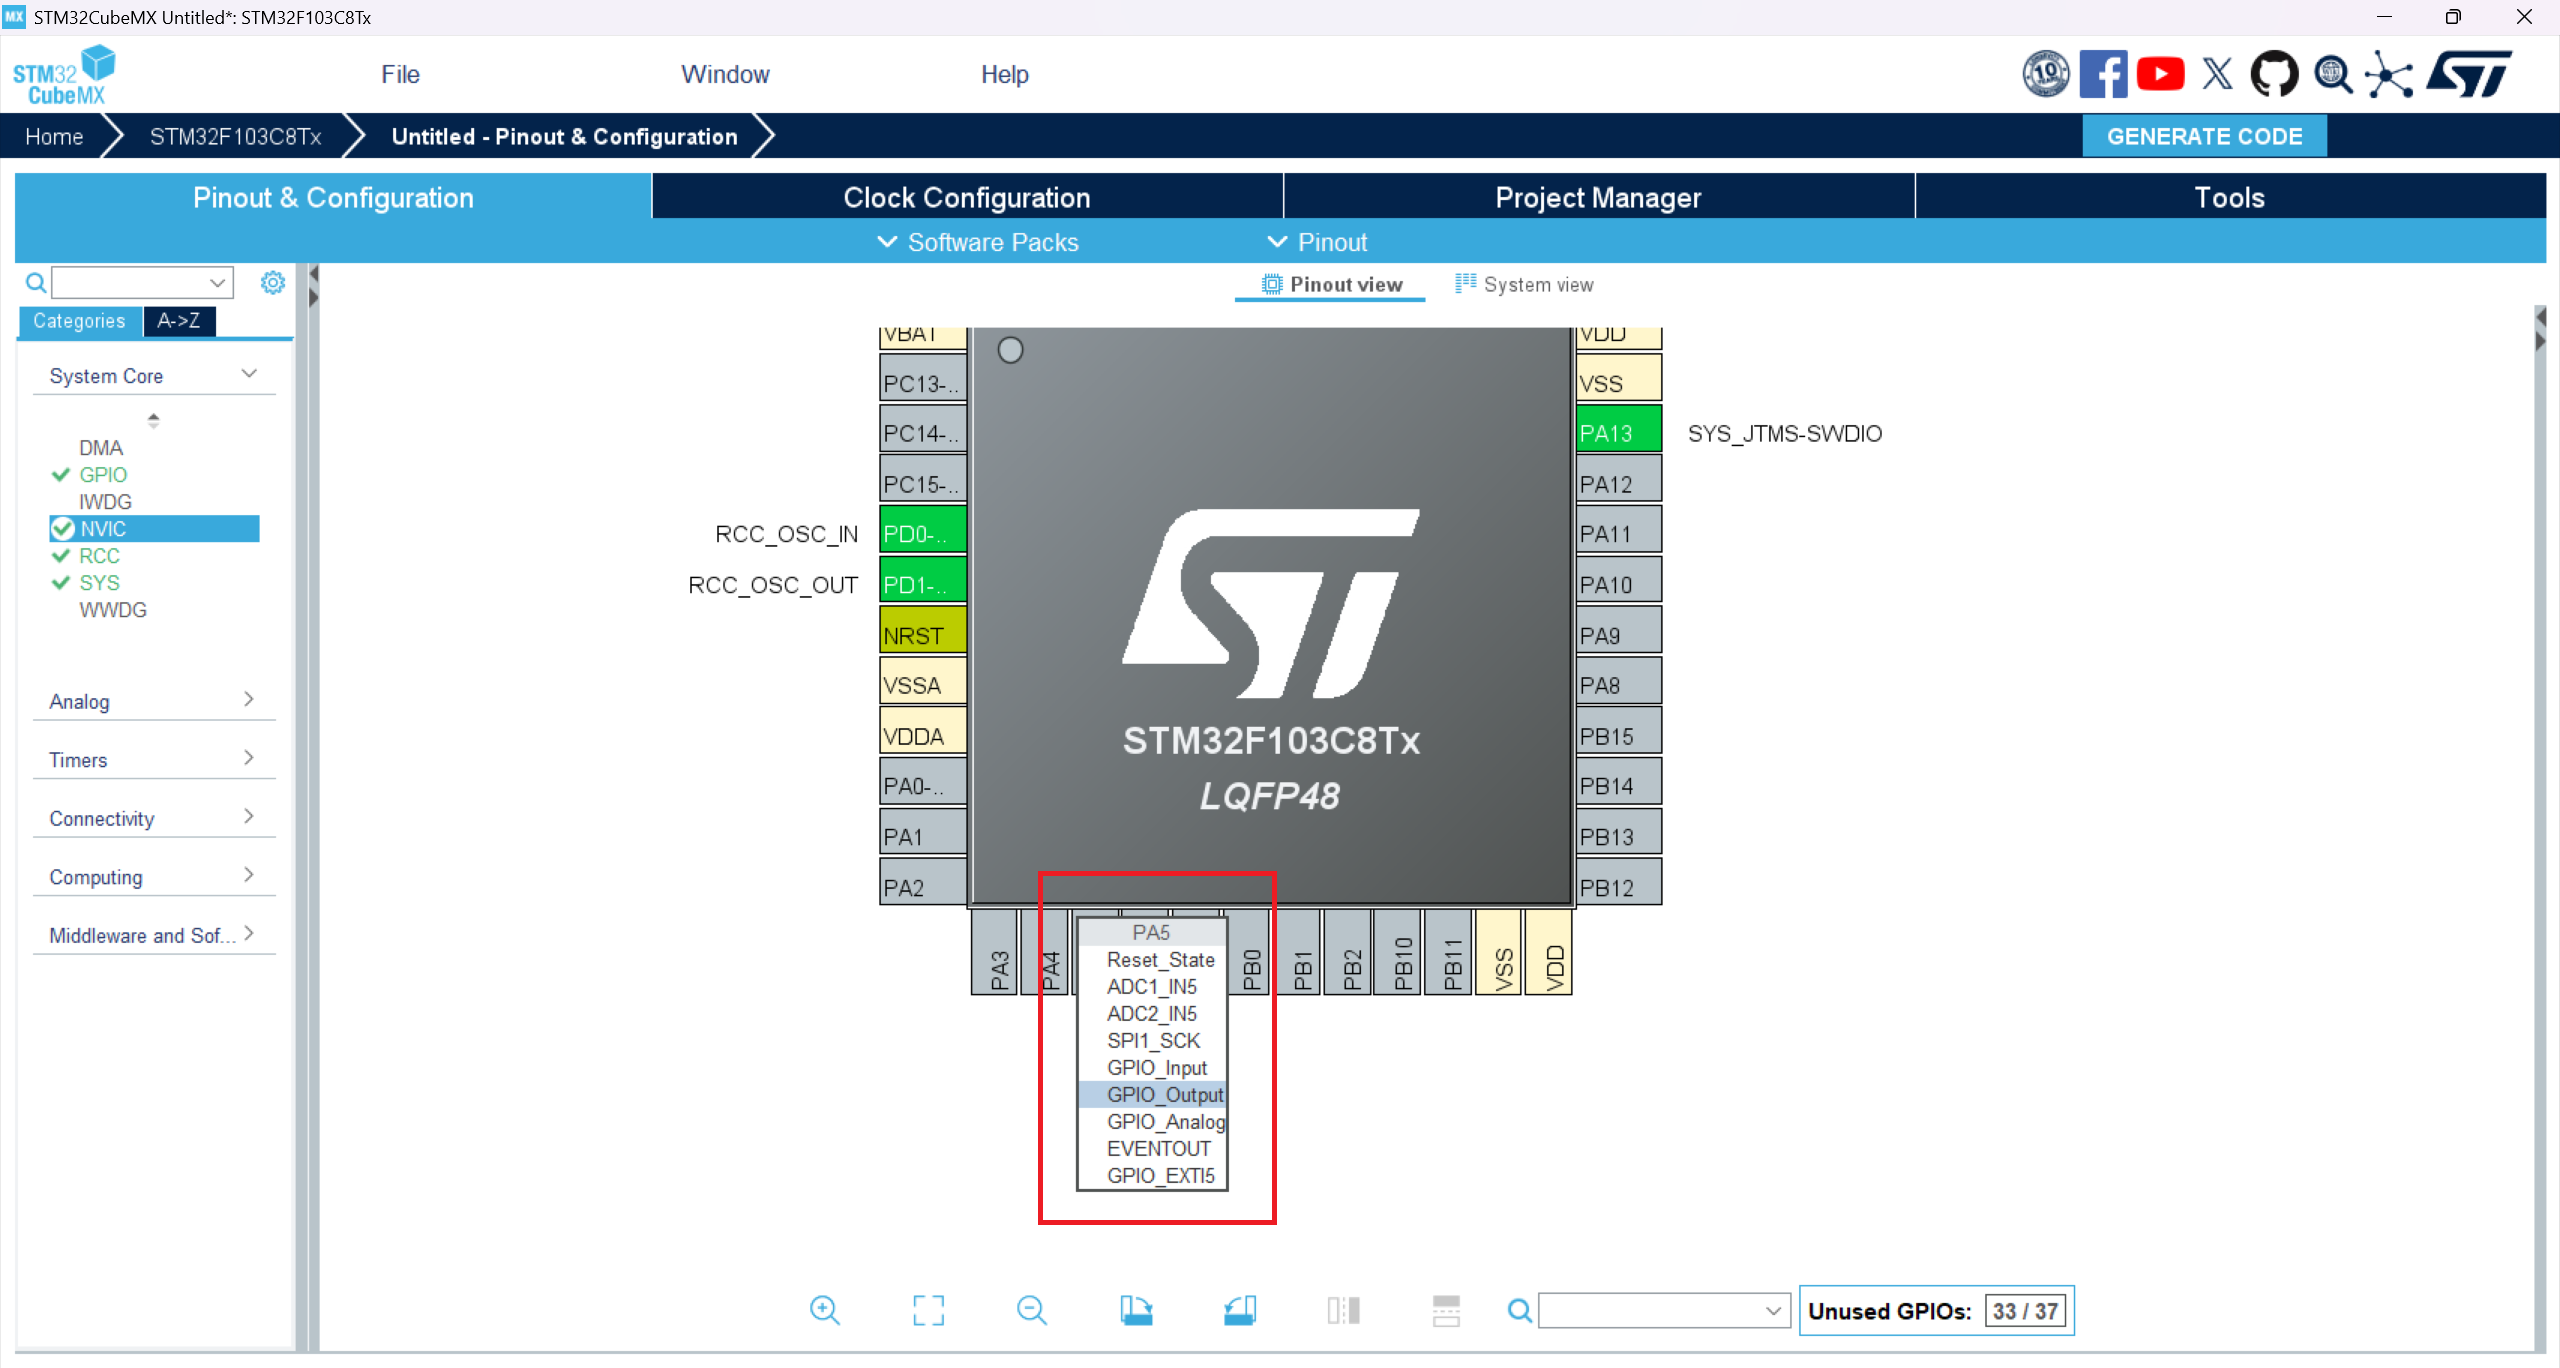Switch to System view
The width and height of the screenshot is (2560, 1368).
1525,285
